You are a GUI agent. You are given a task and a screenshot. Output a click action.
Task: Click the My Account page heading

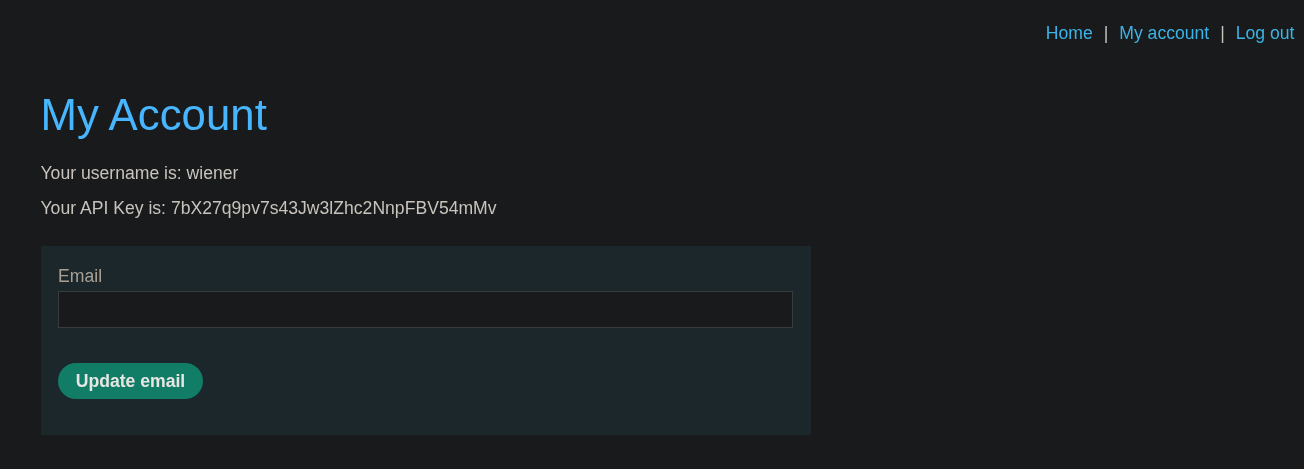[x=153, y=115]
